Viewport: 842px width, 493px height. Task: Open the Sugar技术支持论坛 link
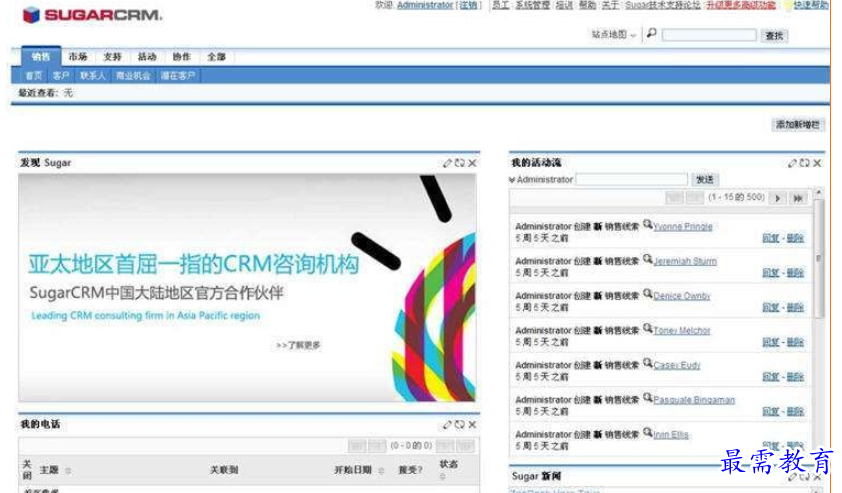(x=663, y=5)
